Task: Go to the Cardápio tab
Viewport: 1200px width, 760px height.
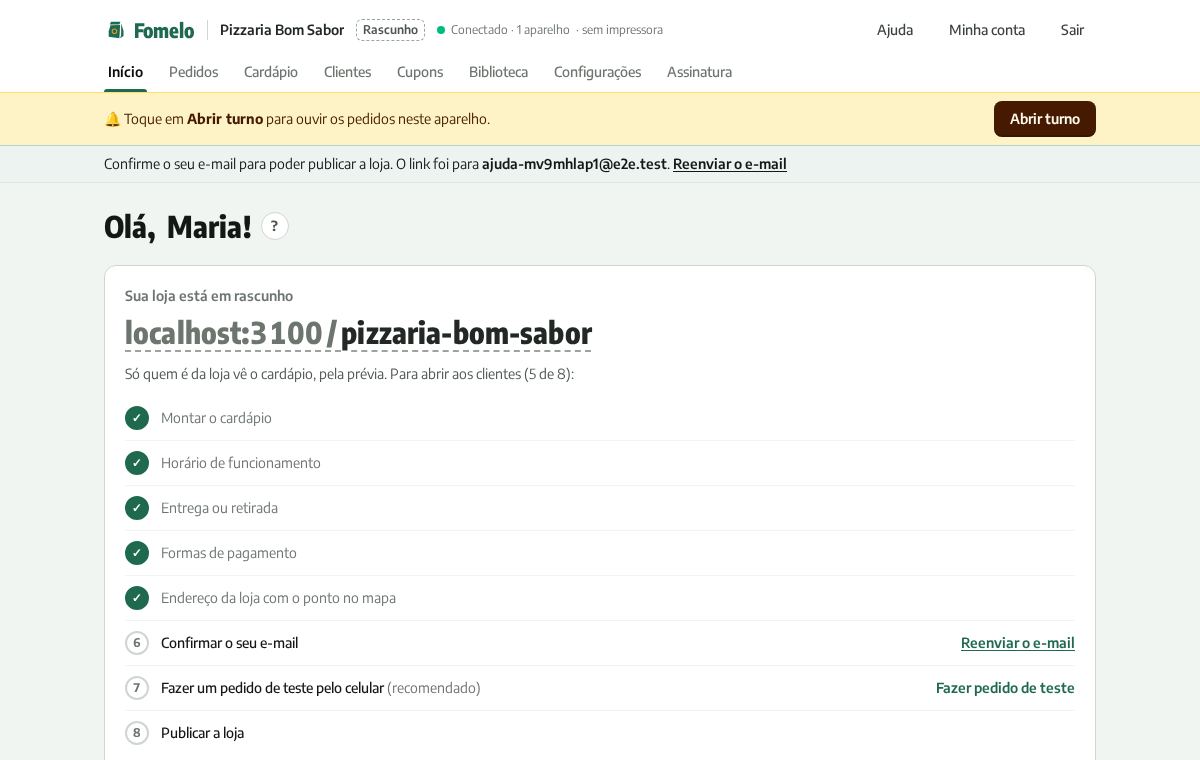Action: click(271, 72)
